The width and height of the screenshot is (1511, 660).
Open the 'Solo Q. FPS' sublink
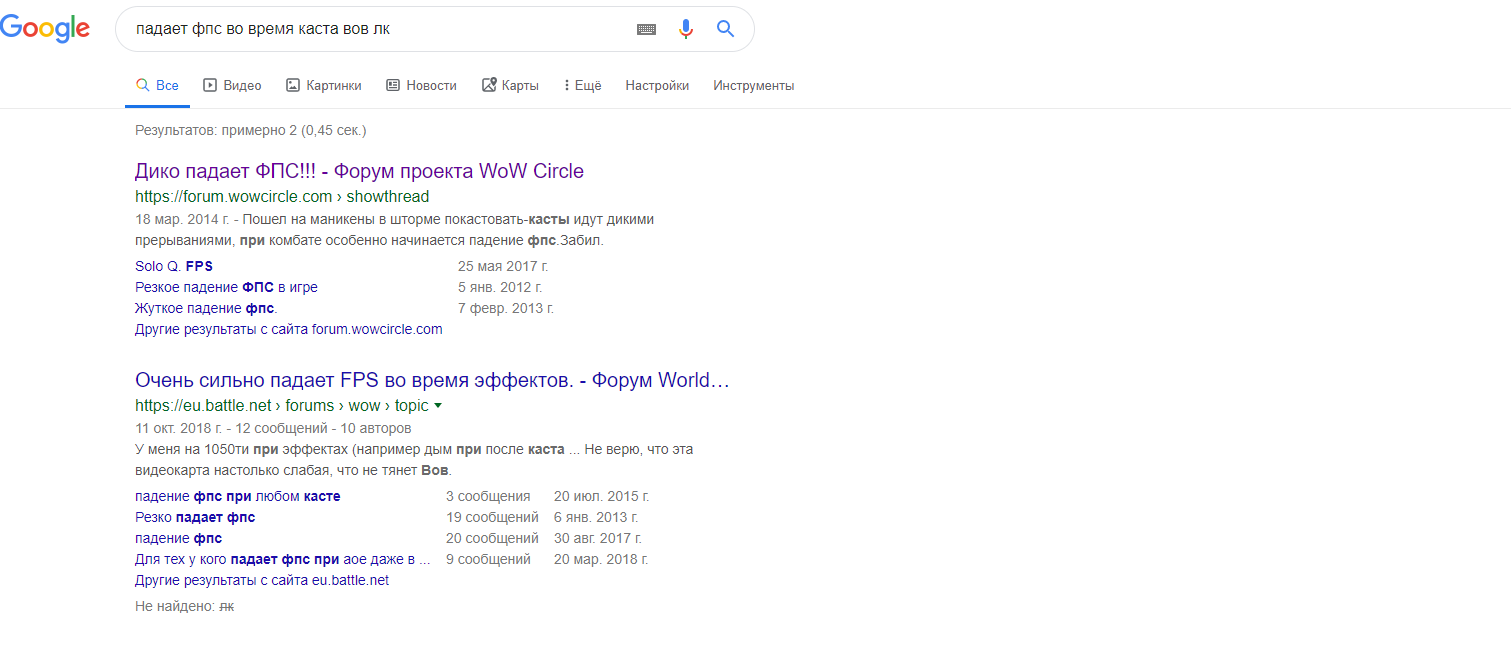(174, 266)
